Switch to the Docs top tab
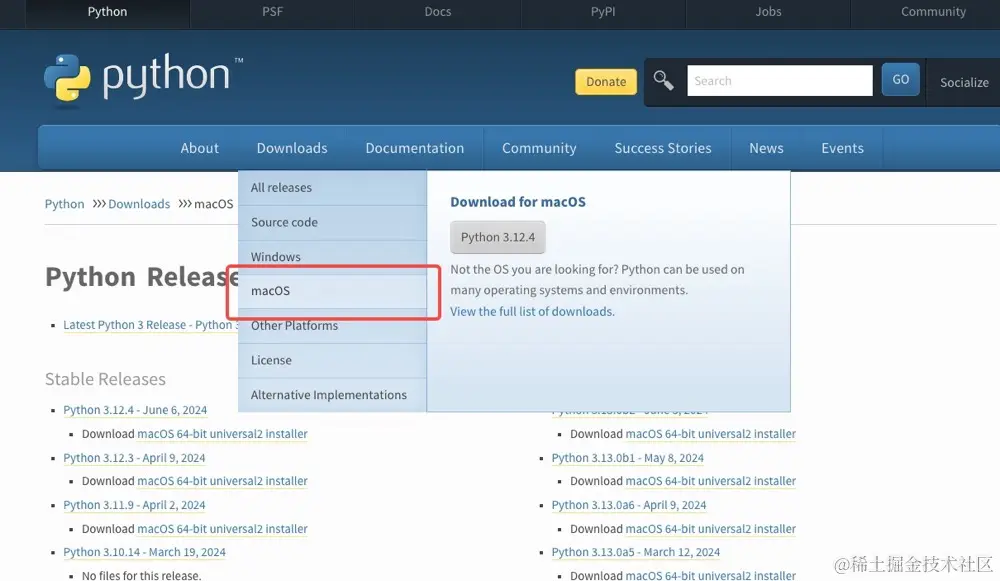1000x581 pixels. (x=438, y=12)
